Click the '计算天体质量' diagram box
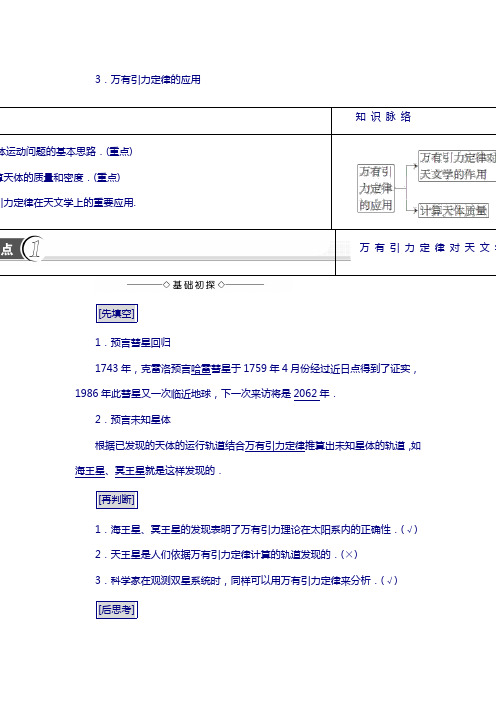The width and height of the screenshot is (496, 702). tap(453, 210)
